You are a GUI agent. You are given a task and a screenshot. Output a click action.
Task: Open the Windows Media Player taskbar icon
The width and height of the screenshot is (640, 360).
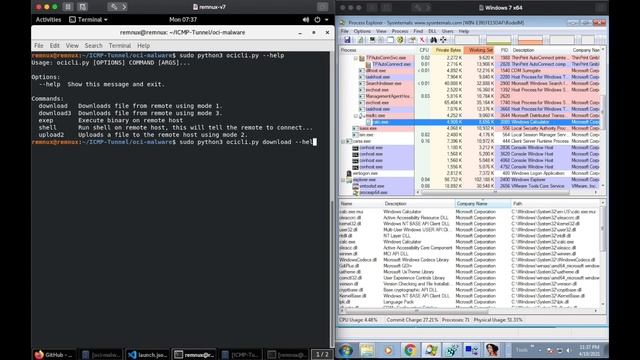point(388,350)
